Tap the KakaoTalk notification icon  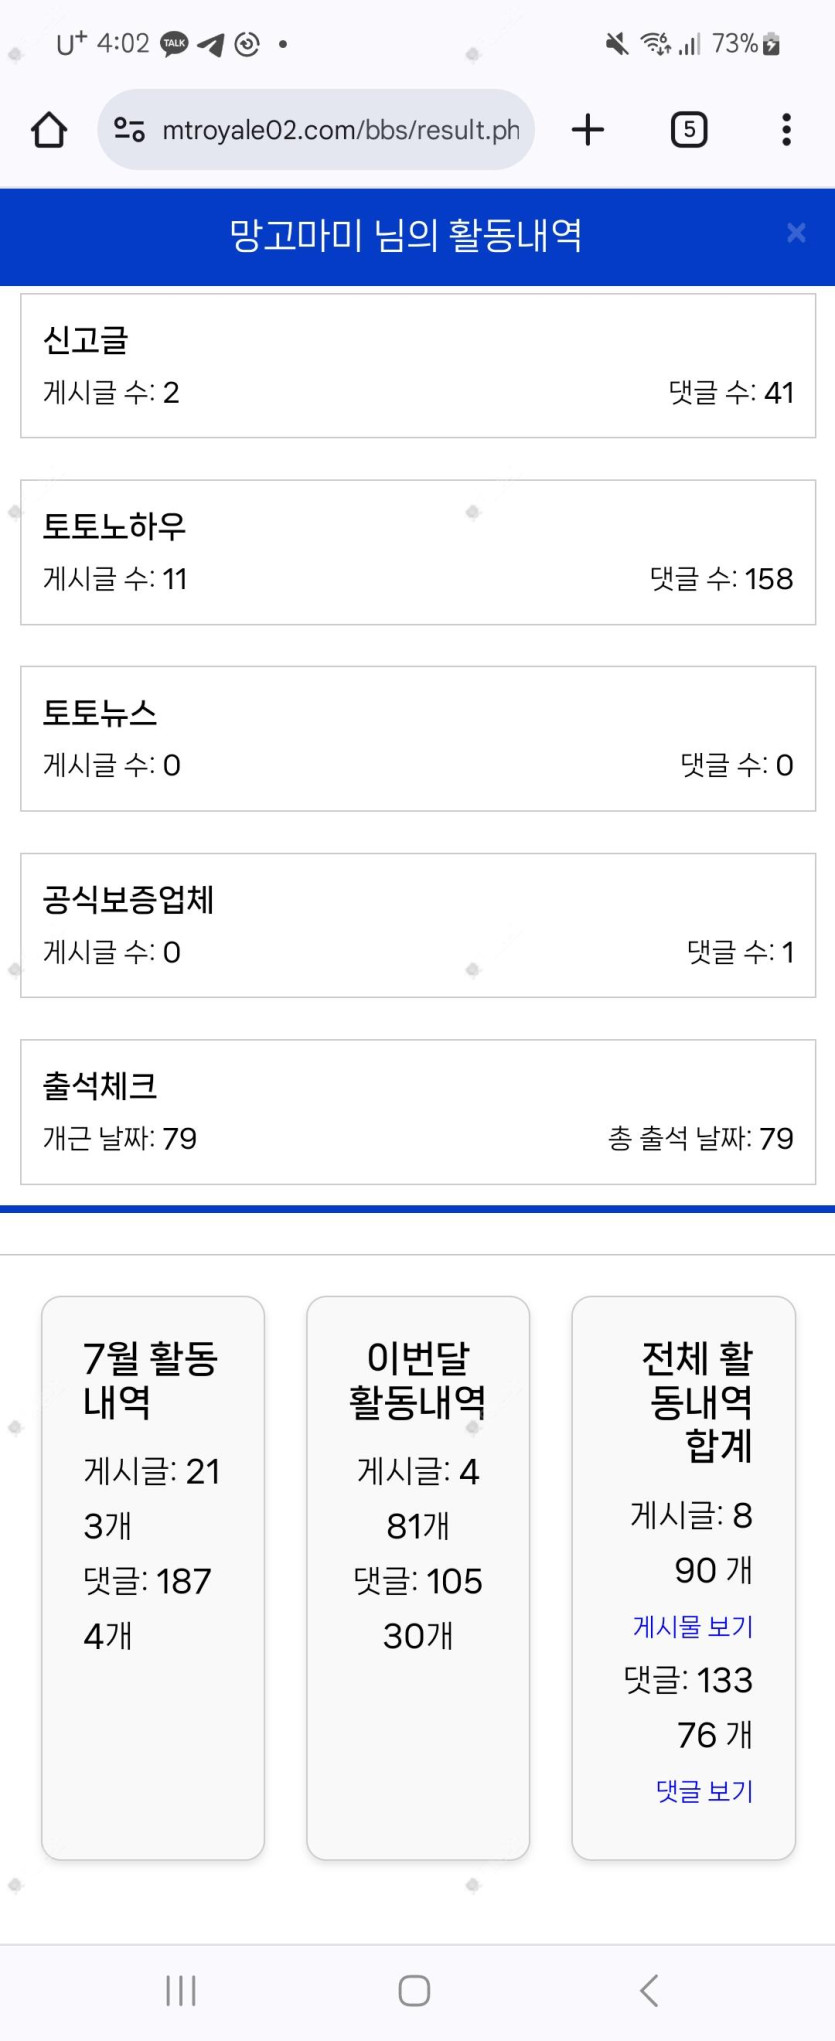[x=175, y=44]
